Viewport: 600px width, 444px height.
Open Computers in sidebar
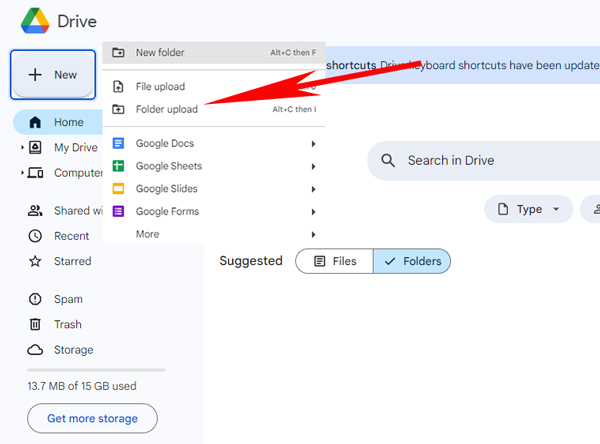(78, 173)
